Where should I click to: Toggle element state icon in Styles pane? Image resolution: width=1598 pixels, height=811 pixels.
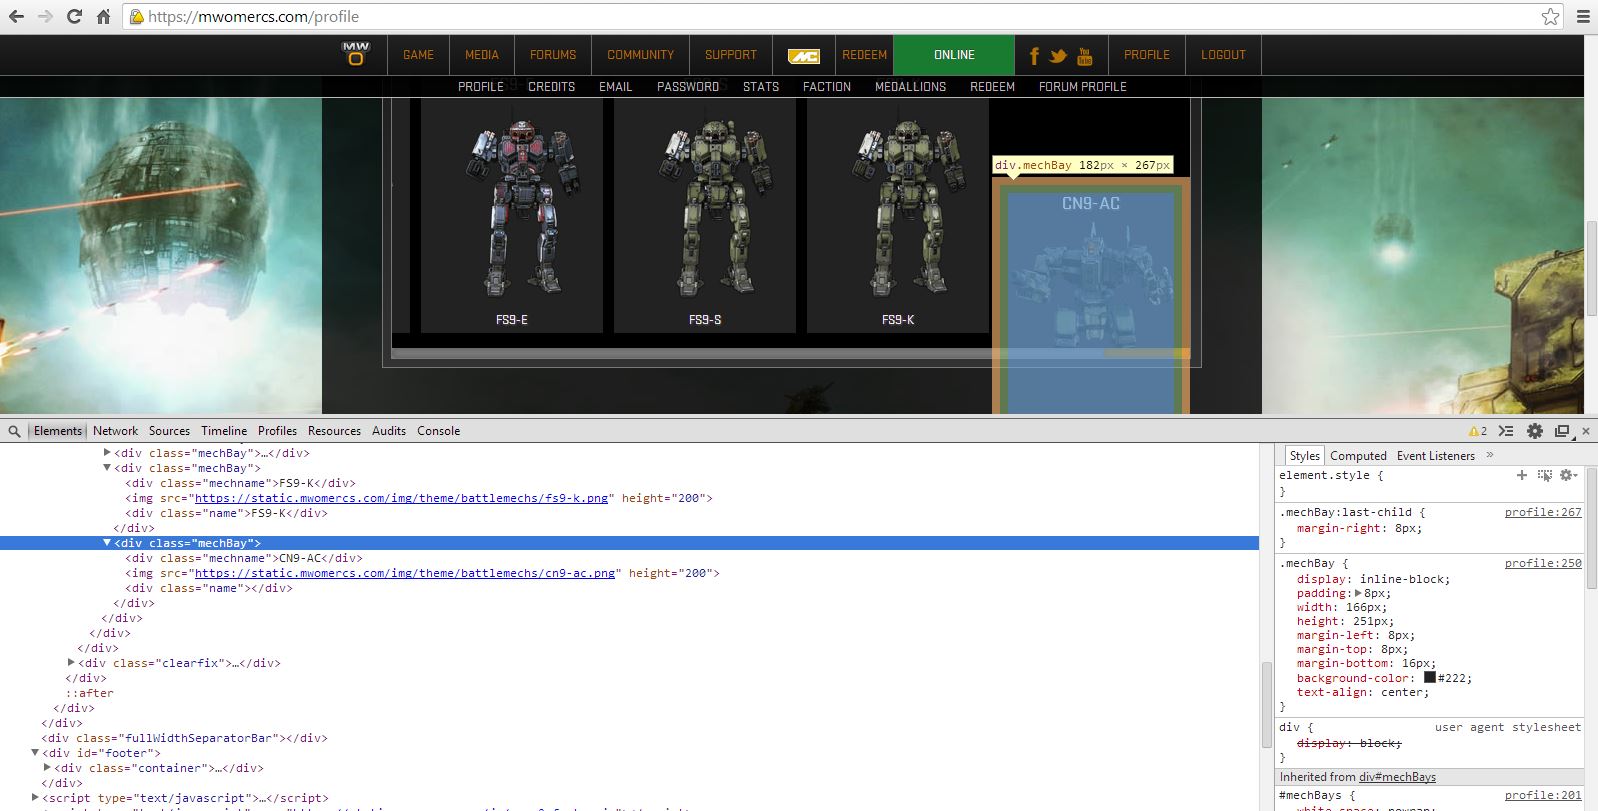click(x=1544, y=475)
